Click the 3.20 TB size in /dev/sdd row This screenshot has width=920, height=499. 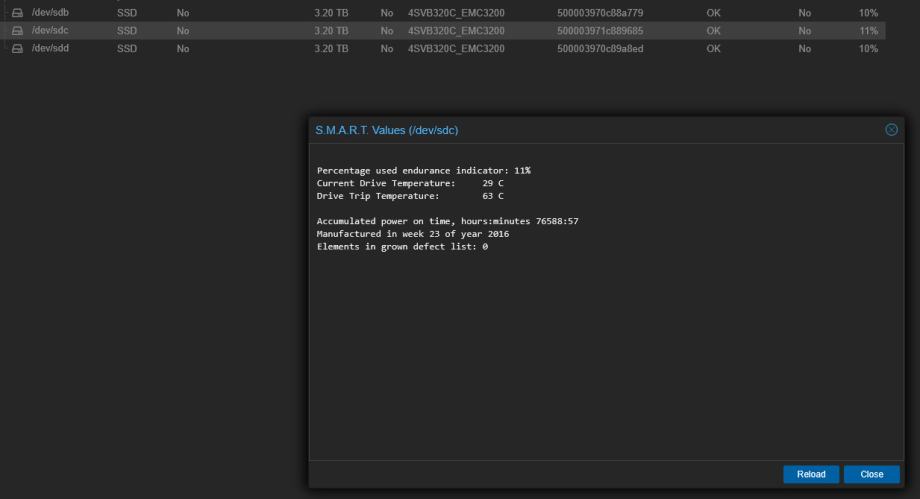331,49
